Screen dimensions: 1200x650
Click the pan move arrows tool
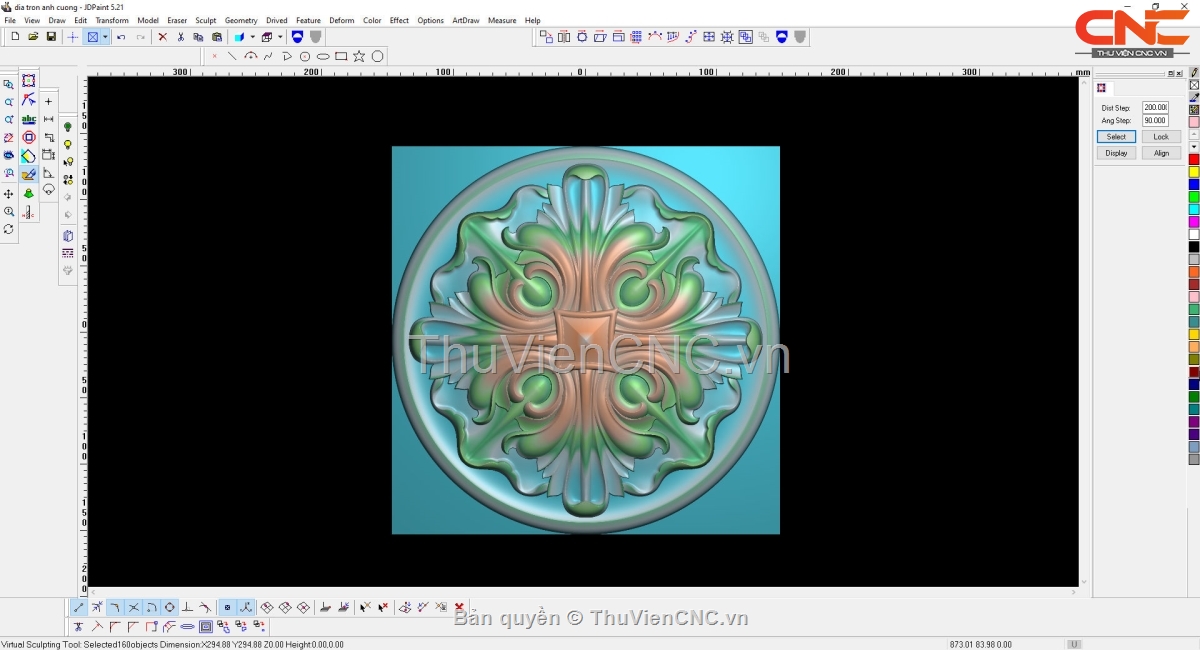tap(9, 194)
